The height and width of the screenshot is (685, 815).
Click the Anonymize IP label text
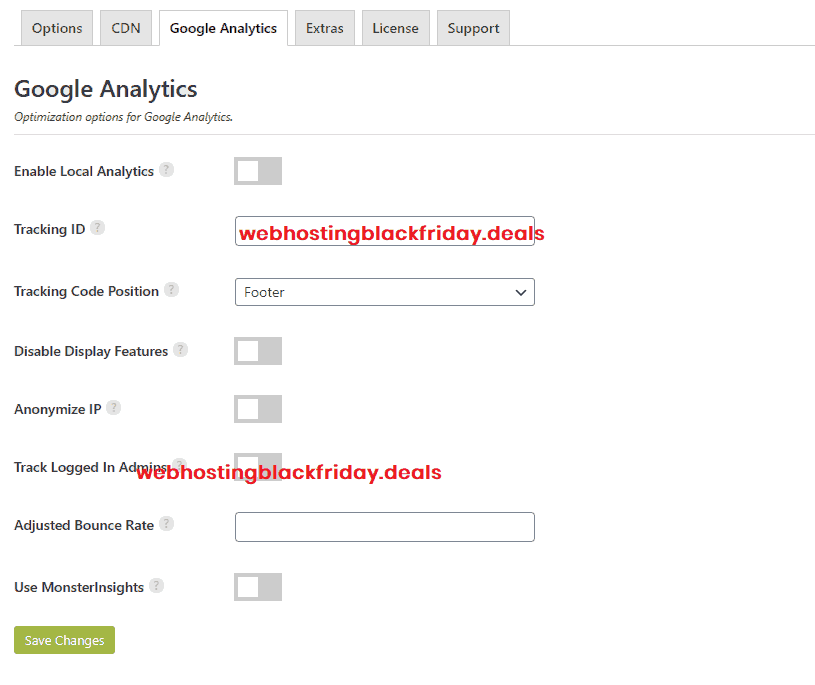[58, 410]
